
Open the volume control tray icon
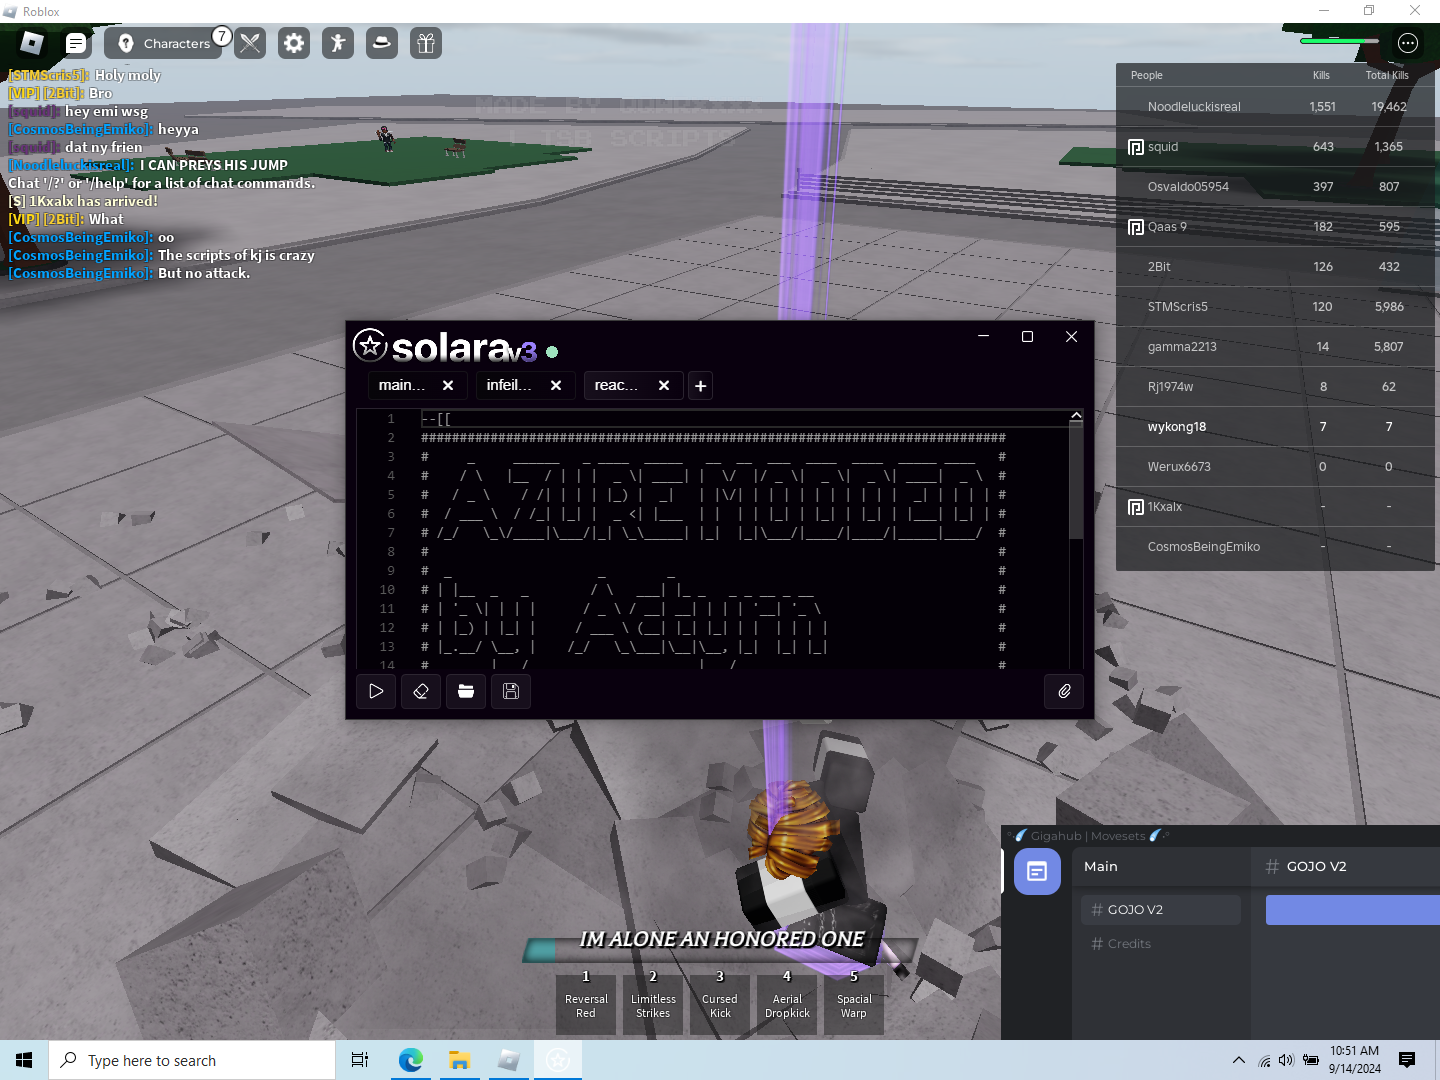pyautogui.click(x=1286, y=1060)
